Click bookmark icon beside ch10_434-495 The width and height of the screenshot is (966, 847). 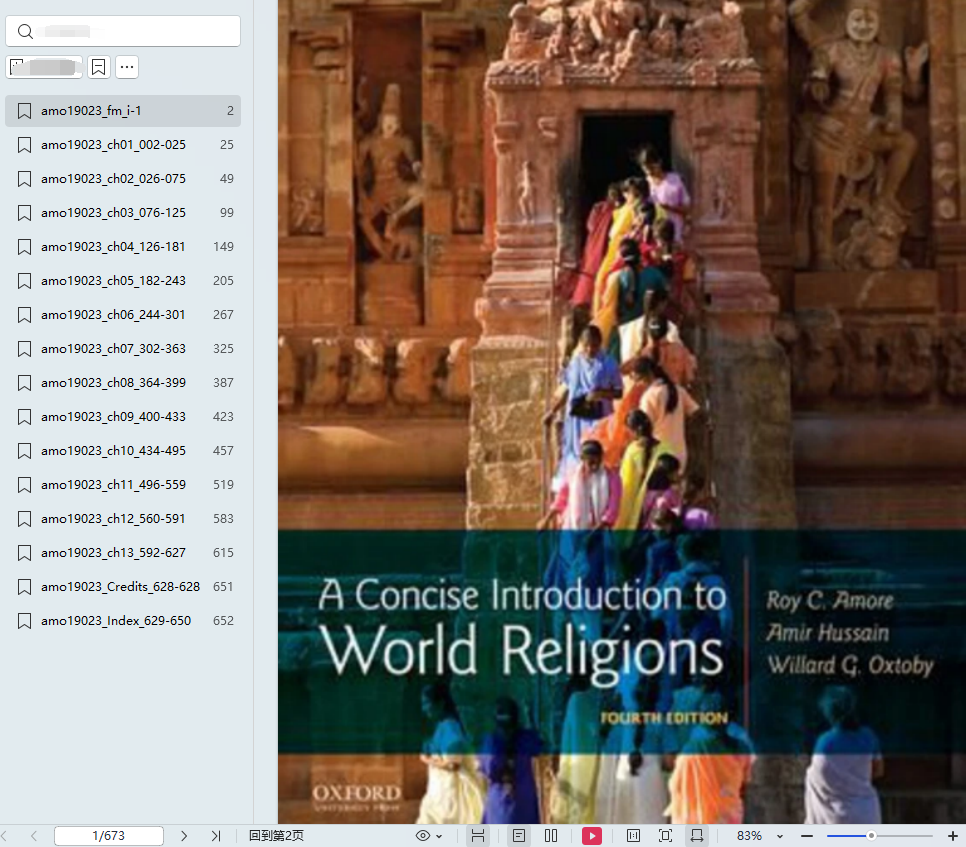click(x=24, y=451)
